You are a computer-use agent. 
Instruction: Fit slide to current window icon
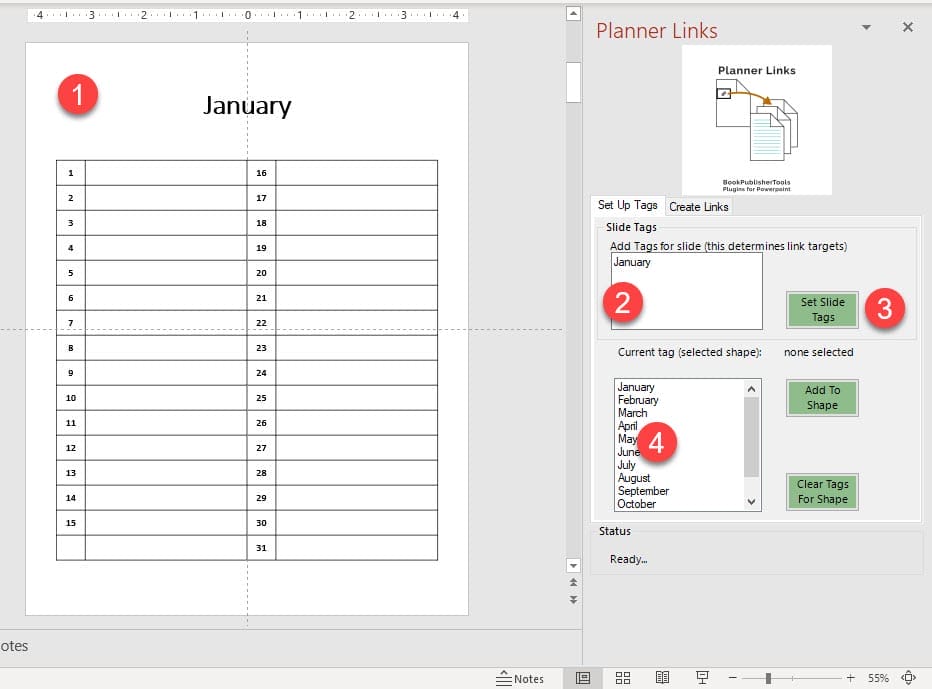coord(909,678)
